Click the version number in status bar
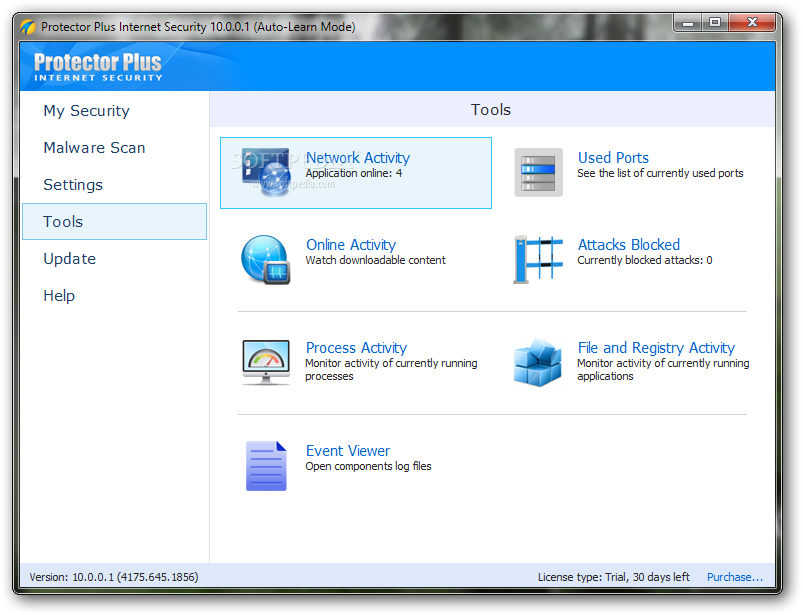This screenshot has width=803, height=615. click(114, 577)
